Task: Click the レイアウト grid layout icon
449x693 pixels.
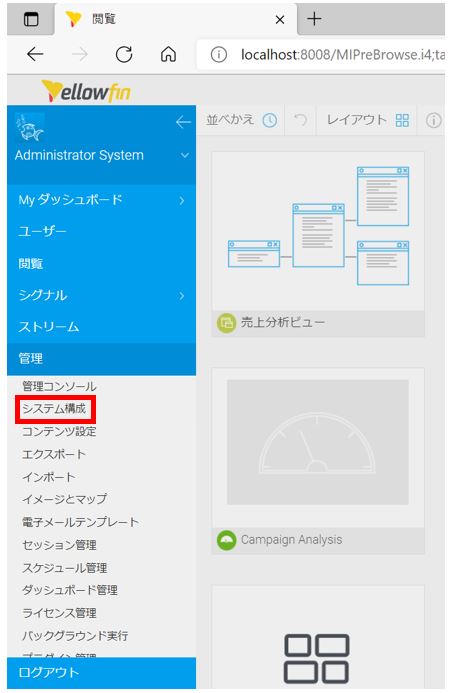Action: pyautogui.click(x=402, y=120)
